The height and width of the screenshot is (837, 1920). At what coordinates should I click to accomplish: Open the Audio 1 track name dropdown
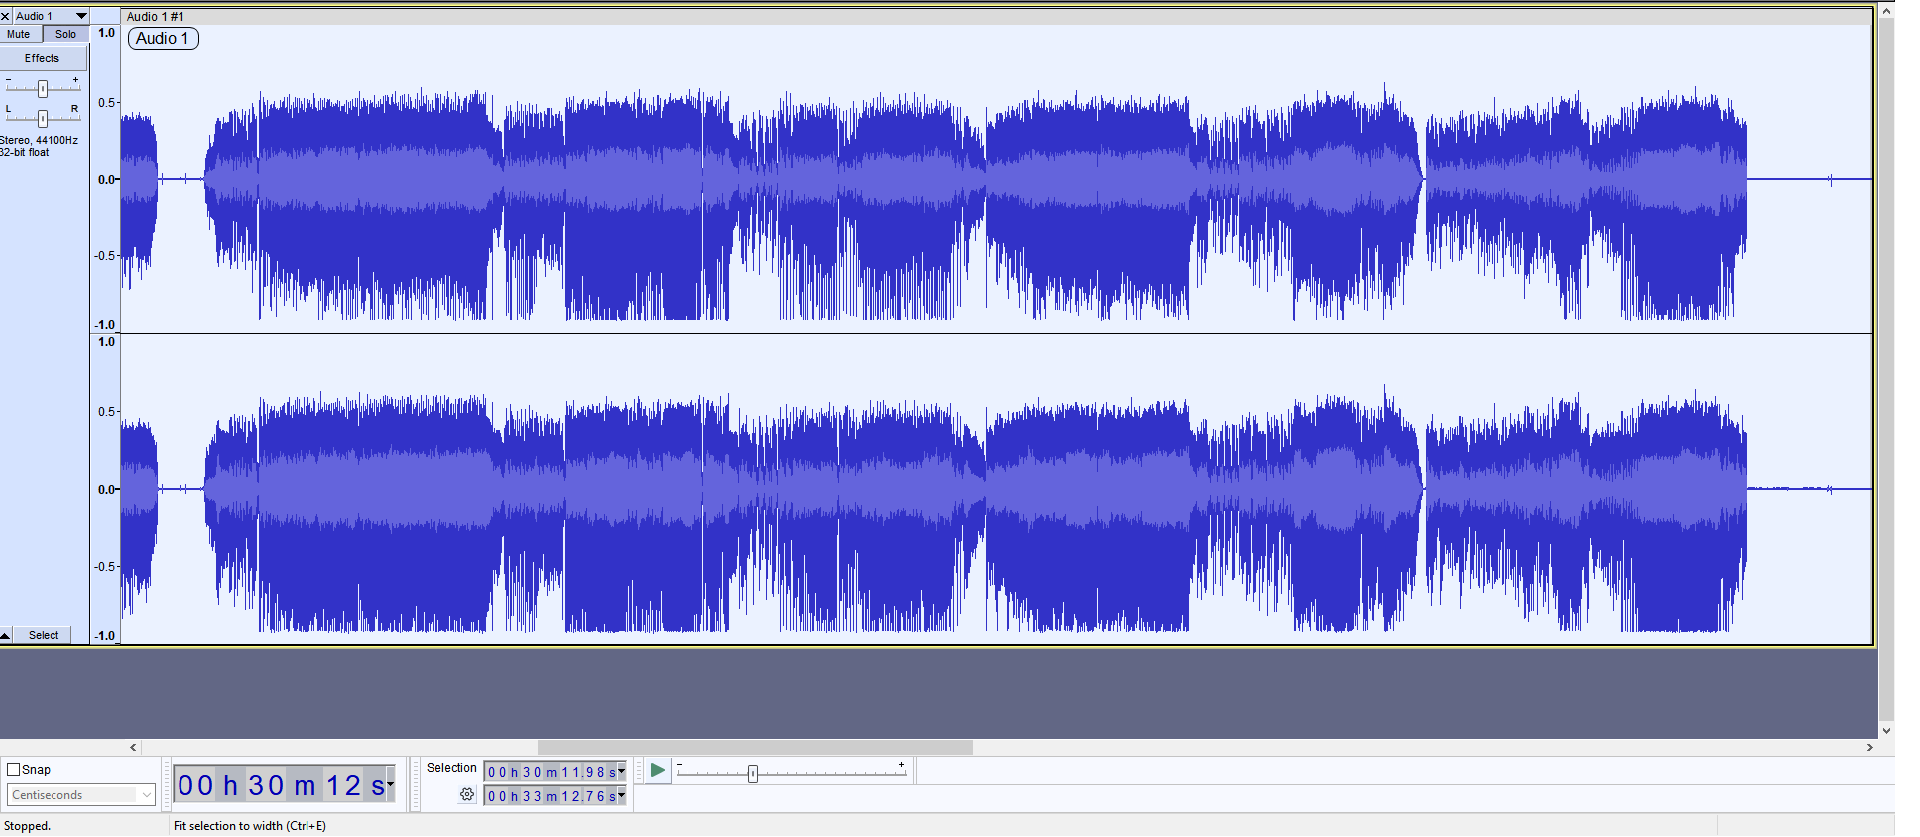81,16
